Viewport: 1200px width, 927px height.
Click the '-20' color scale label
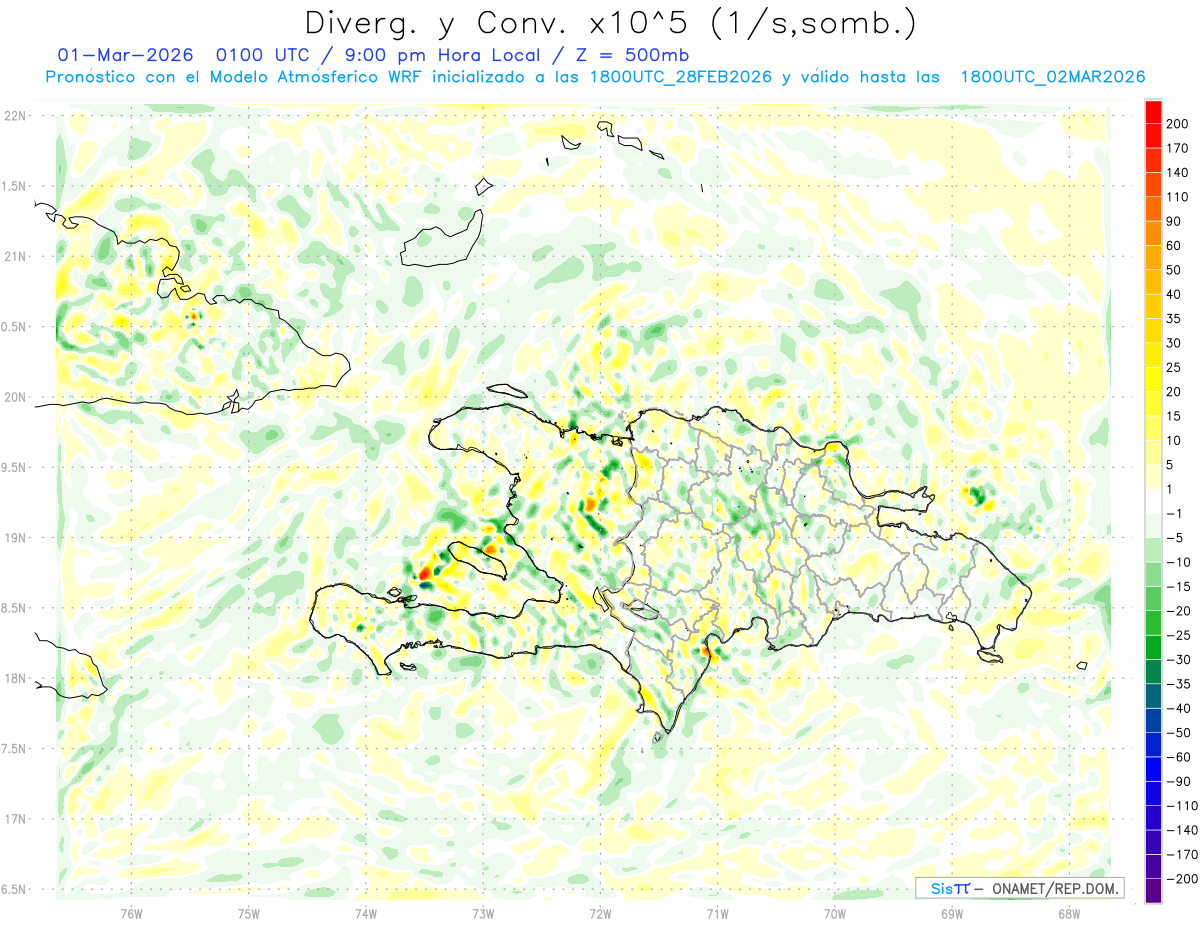pos(1178,611)
